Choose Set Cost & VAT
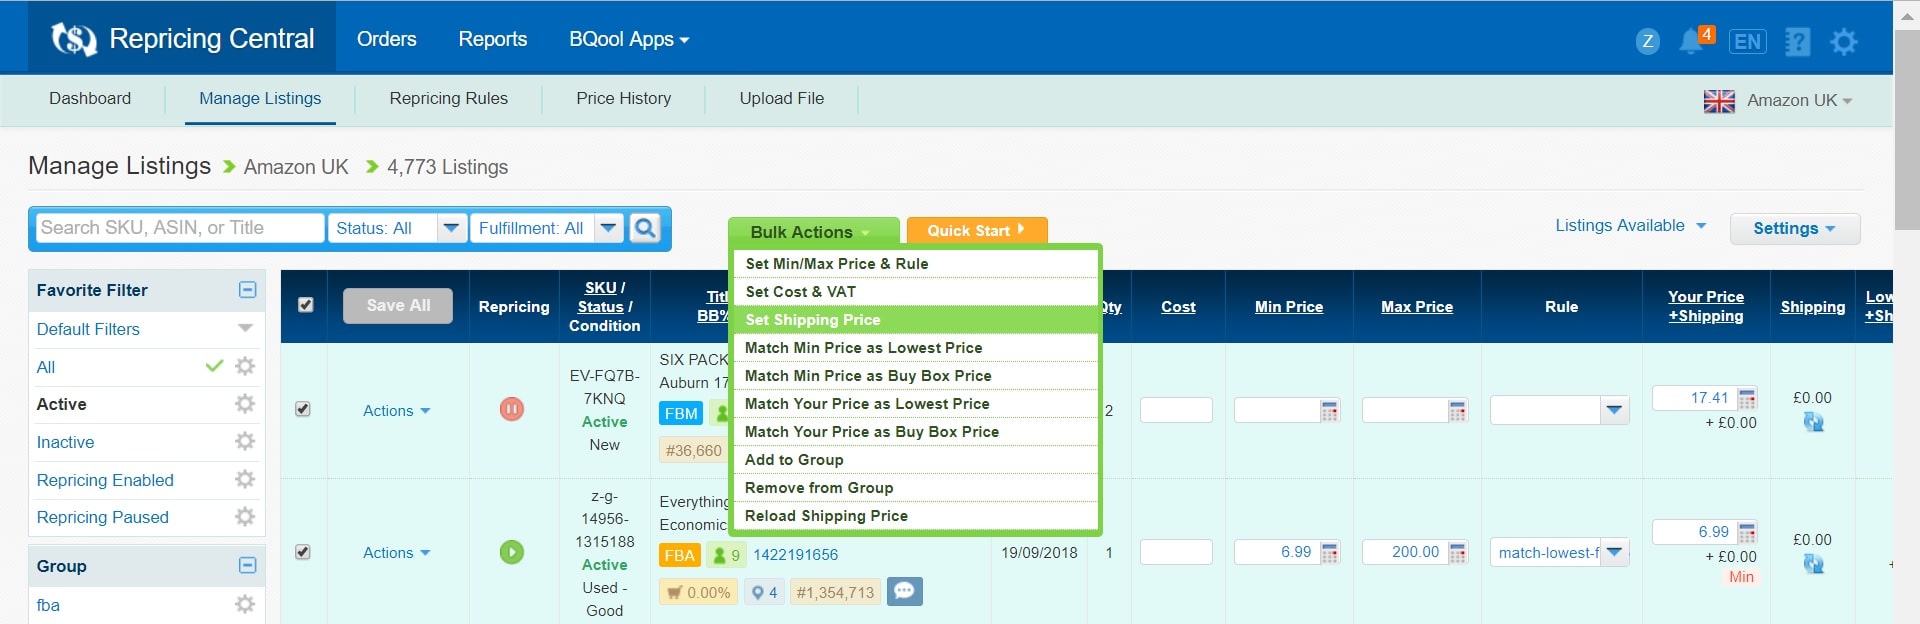Screen dimensions: 1920x624 pos(915,291)
